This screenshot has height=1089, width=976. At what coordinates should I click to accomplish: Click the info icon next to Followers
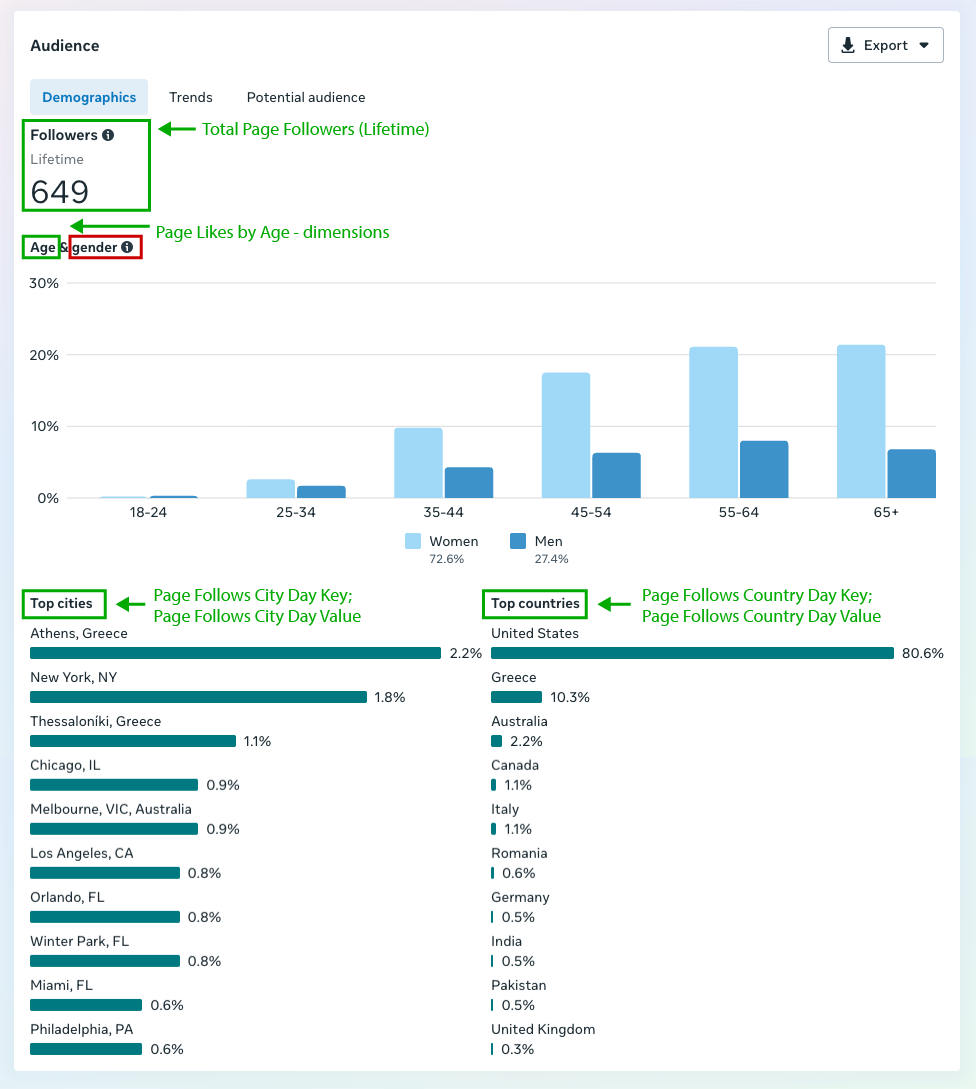108,135
